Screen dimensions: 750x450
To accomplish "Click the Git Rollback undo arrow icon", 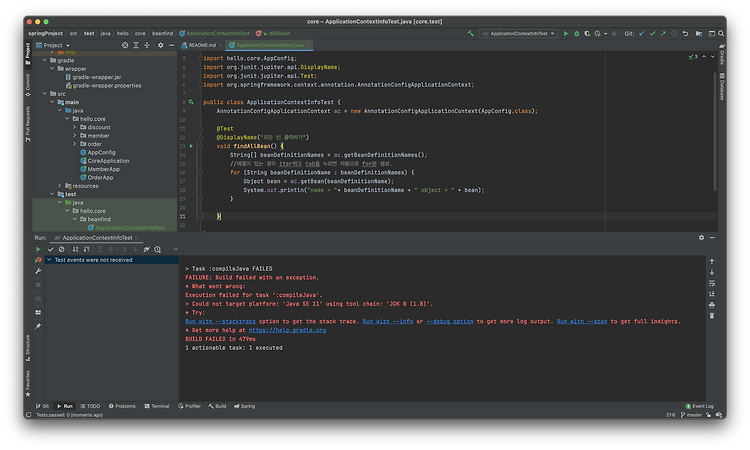I will tap(685, 33).
